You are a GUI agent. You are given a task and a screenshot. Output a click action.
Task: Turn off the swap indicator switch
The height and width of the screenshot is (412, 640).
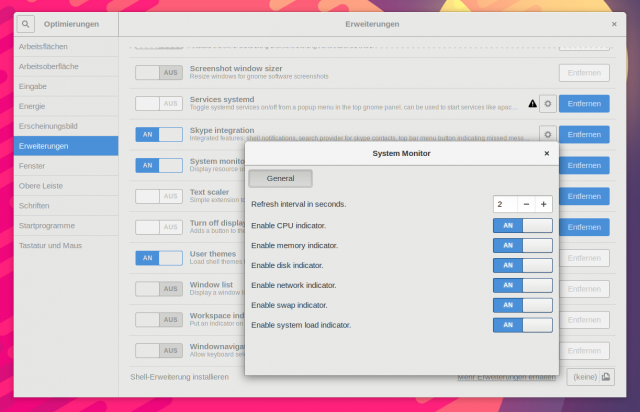(x=522, y=305)
